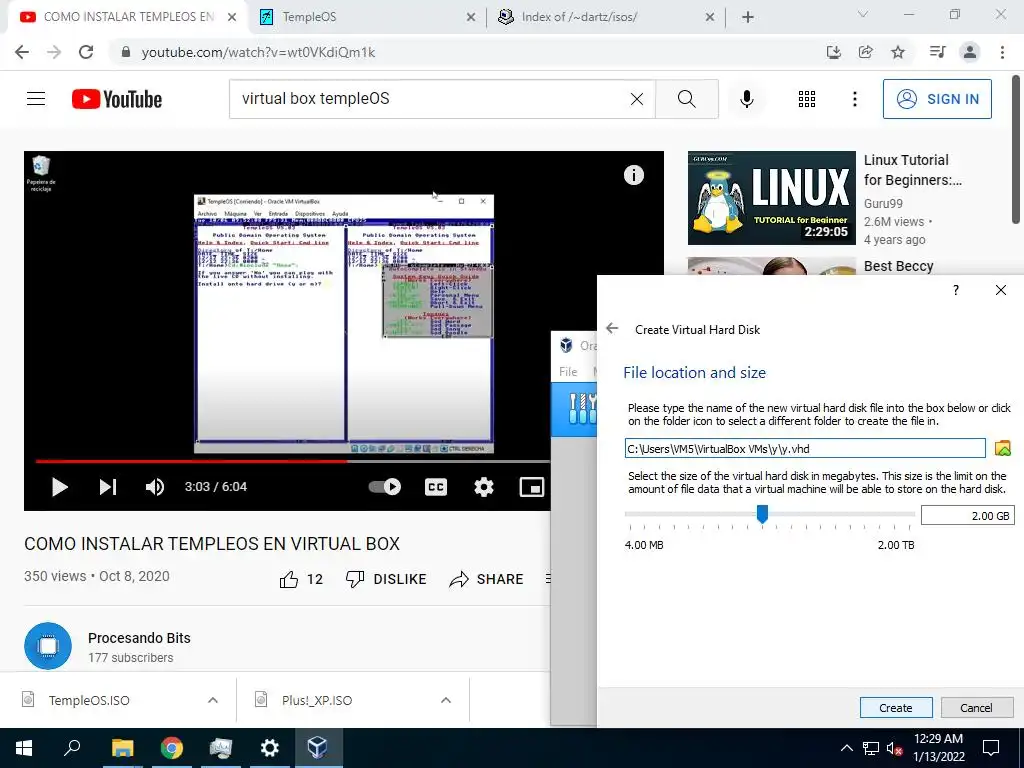
Task: Open the YouTube apps grid icon
Action: point(807,99)
